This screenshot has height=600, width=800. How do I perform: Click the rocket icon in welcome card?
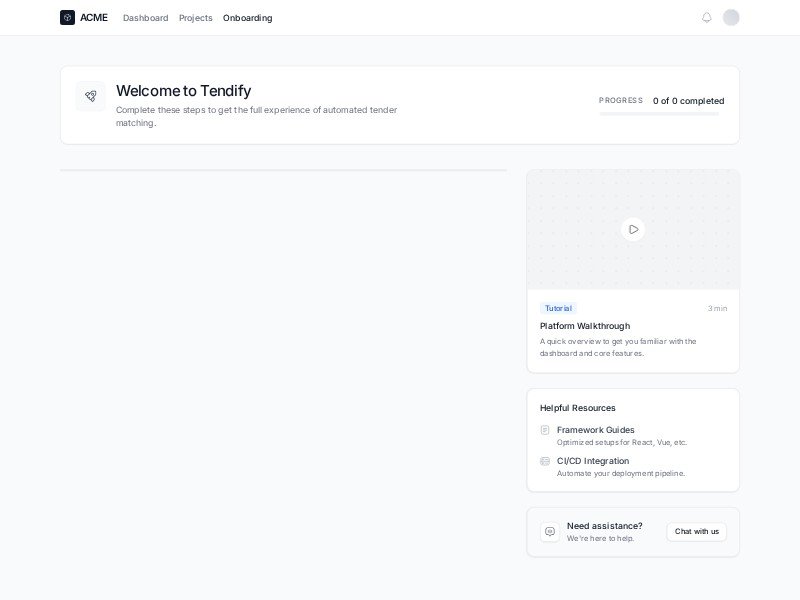[90, 96]
